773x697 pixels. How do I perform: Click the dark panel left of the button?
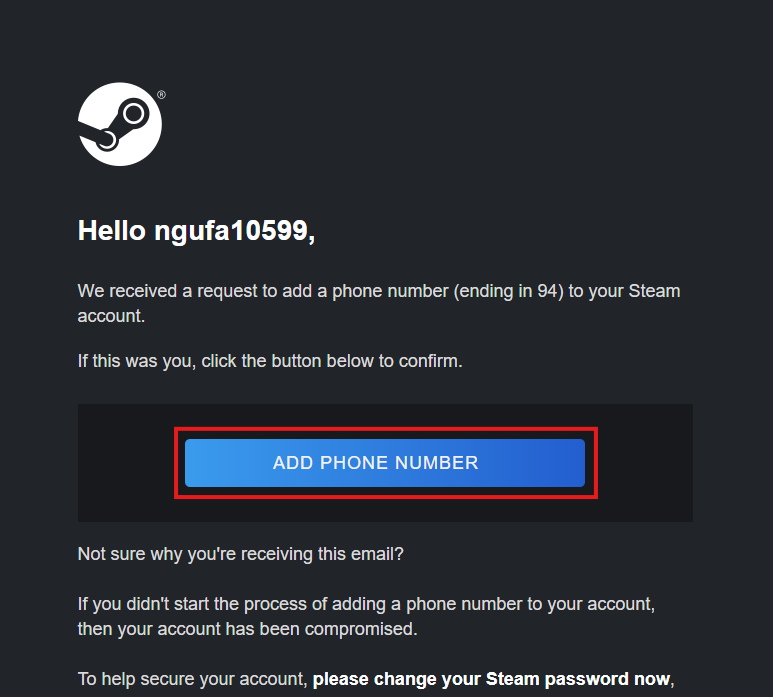(x=126, y=462)
